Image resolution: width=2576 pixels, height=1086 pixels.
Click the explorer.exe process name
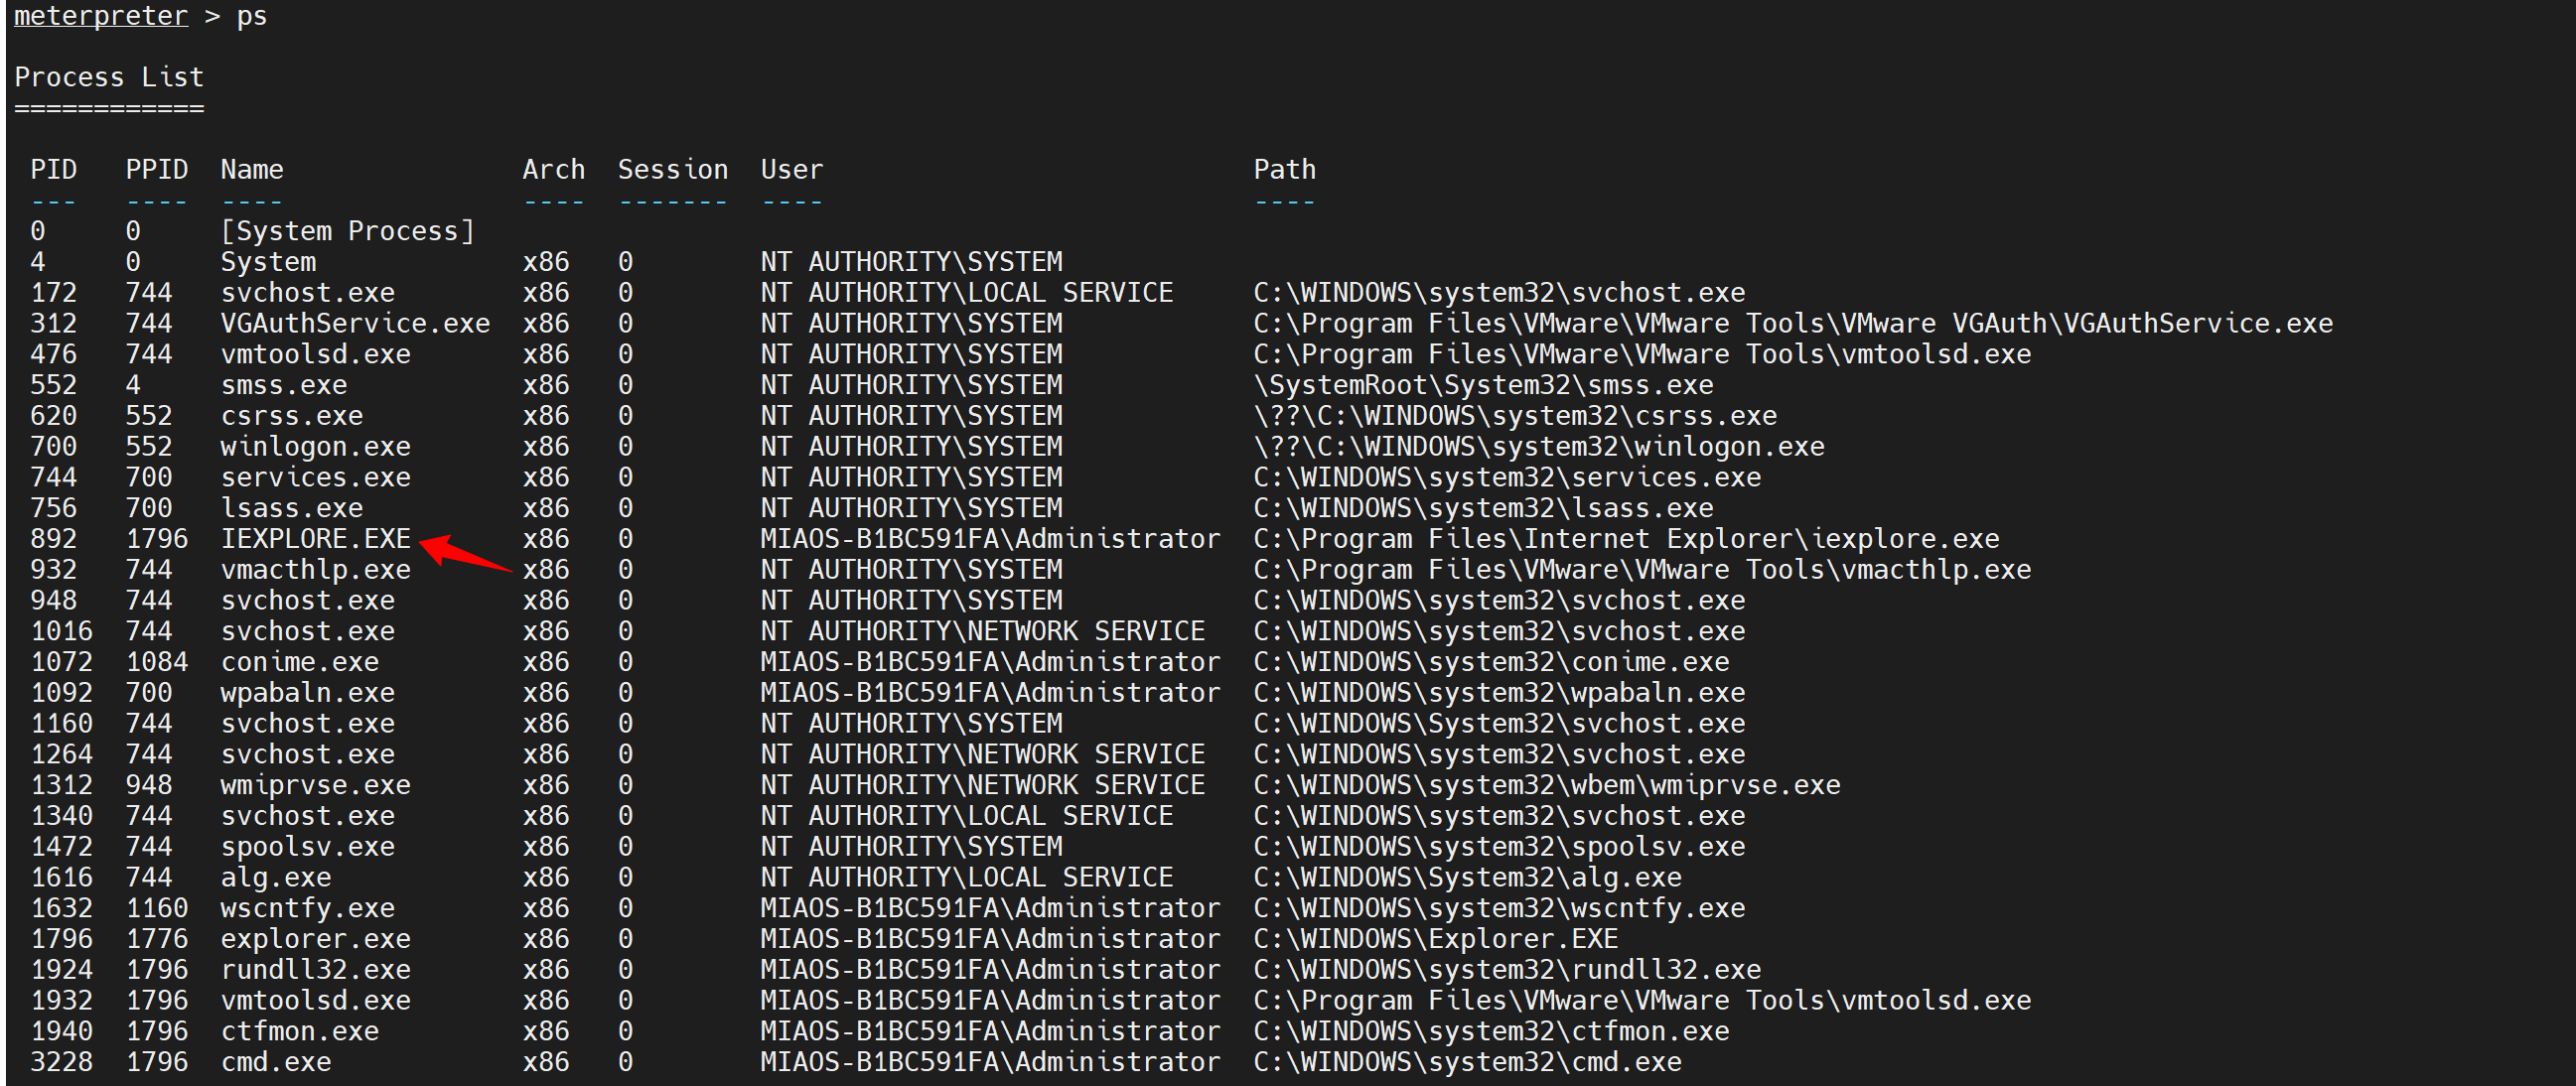point(315,938)
